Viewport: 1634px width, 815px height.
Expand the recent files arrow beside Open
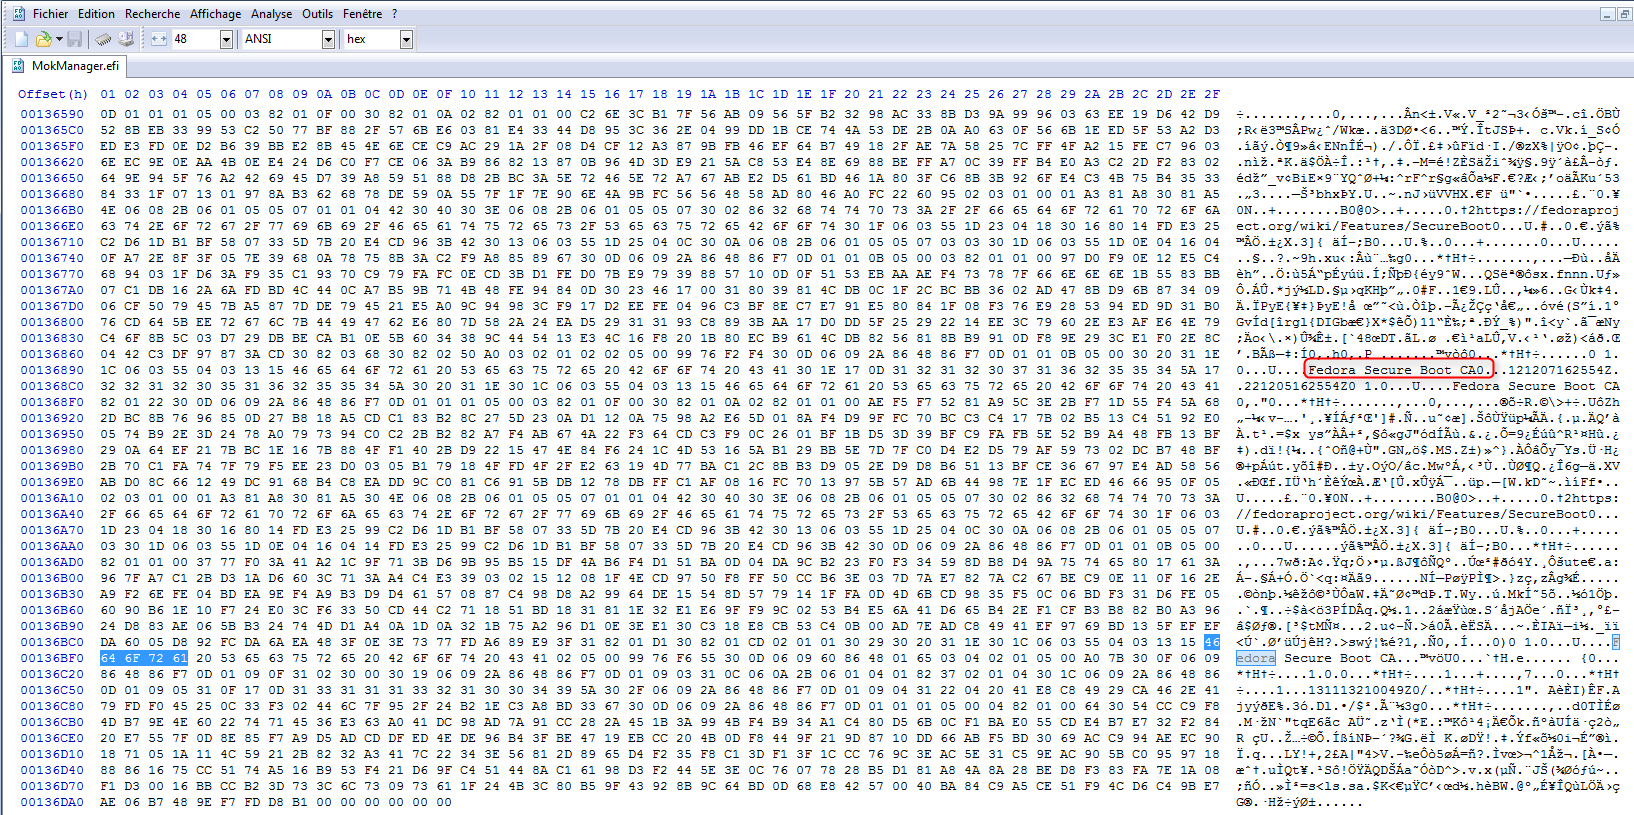click(59, 39)
